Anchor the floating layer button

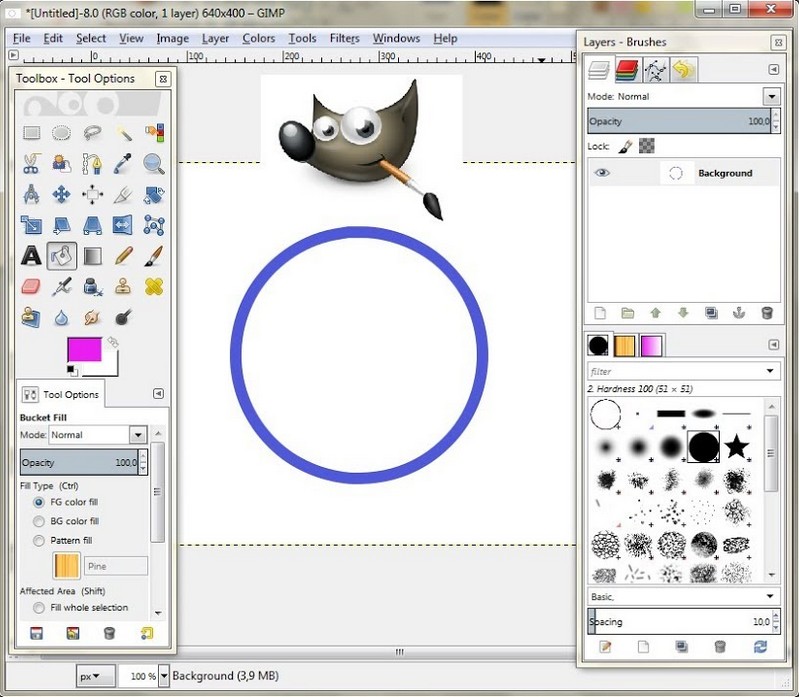click(x=739, y=313)
